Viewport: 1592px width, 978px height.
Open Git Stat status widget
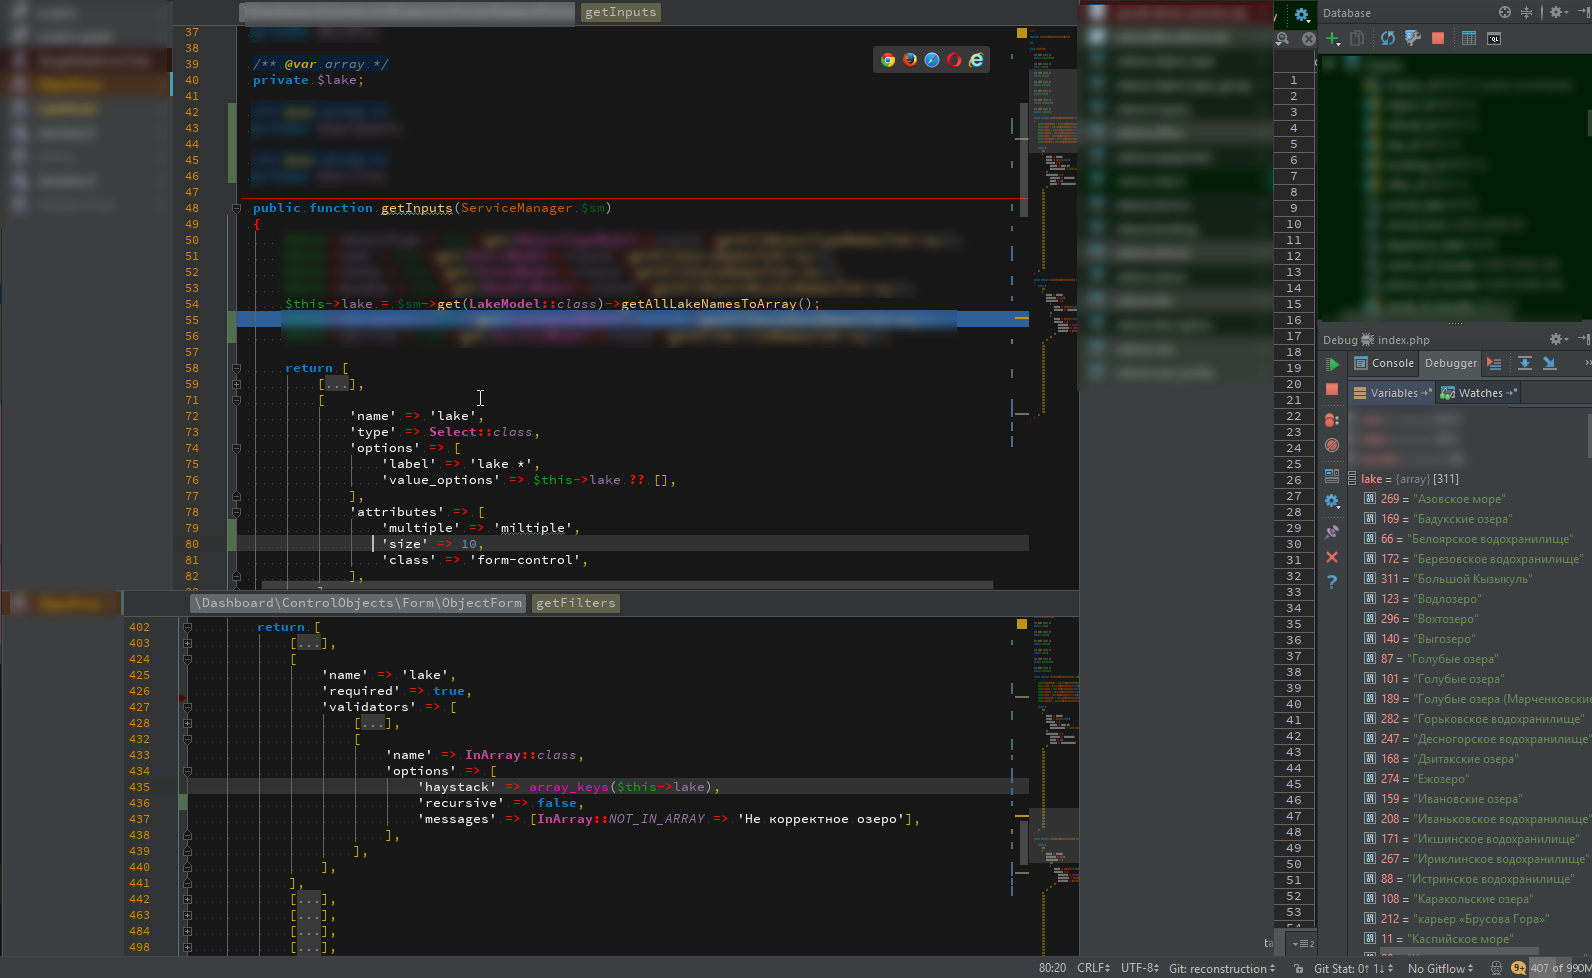tap(1353, 968)
